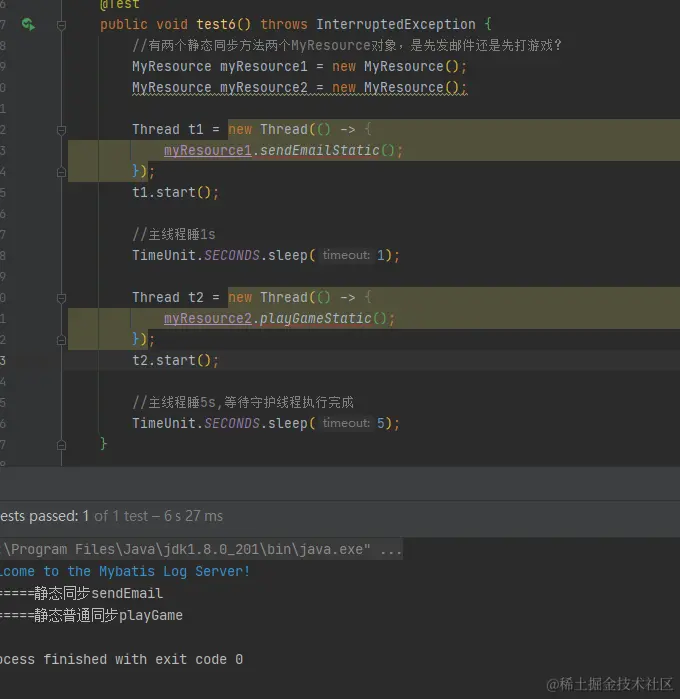The image size is (680, 699).
Task: Click fold end marker after sendEmailStatic block
Action: 62,172
